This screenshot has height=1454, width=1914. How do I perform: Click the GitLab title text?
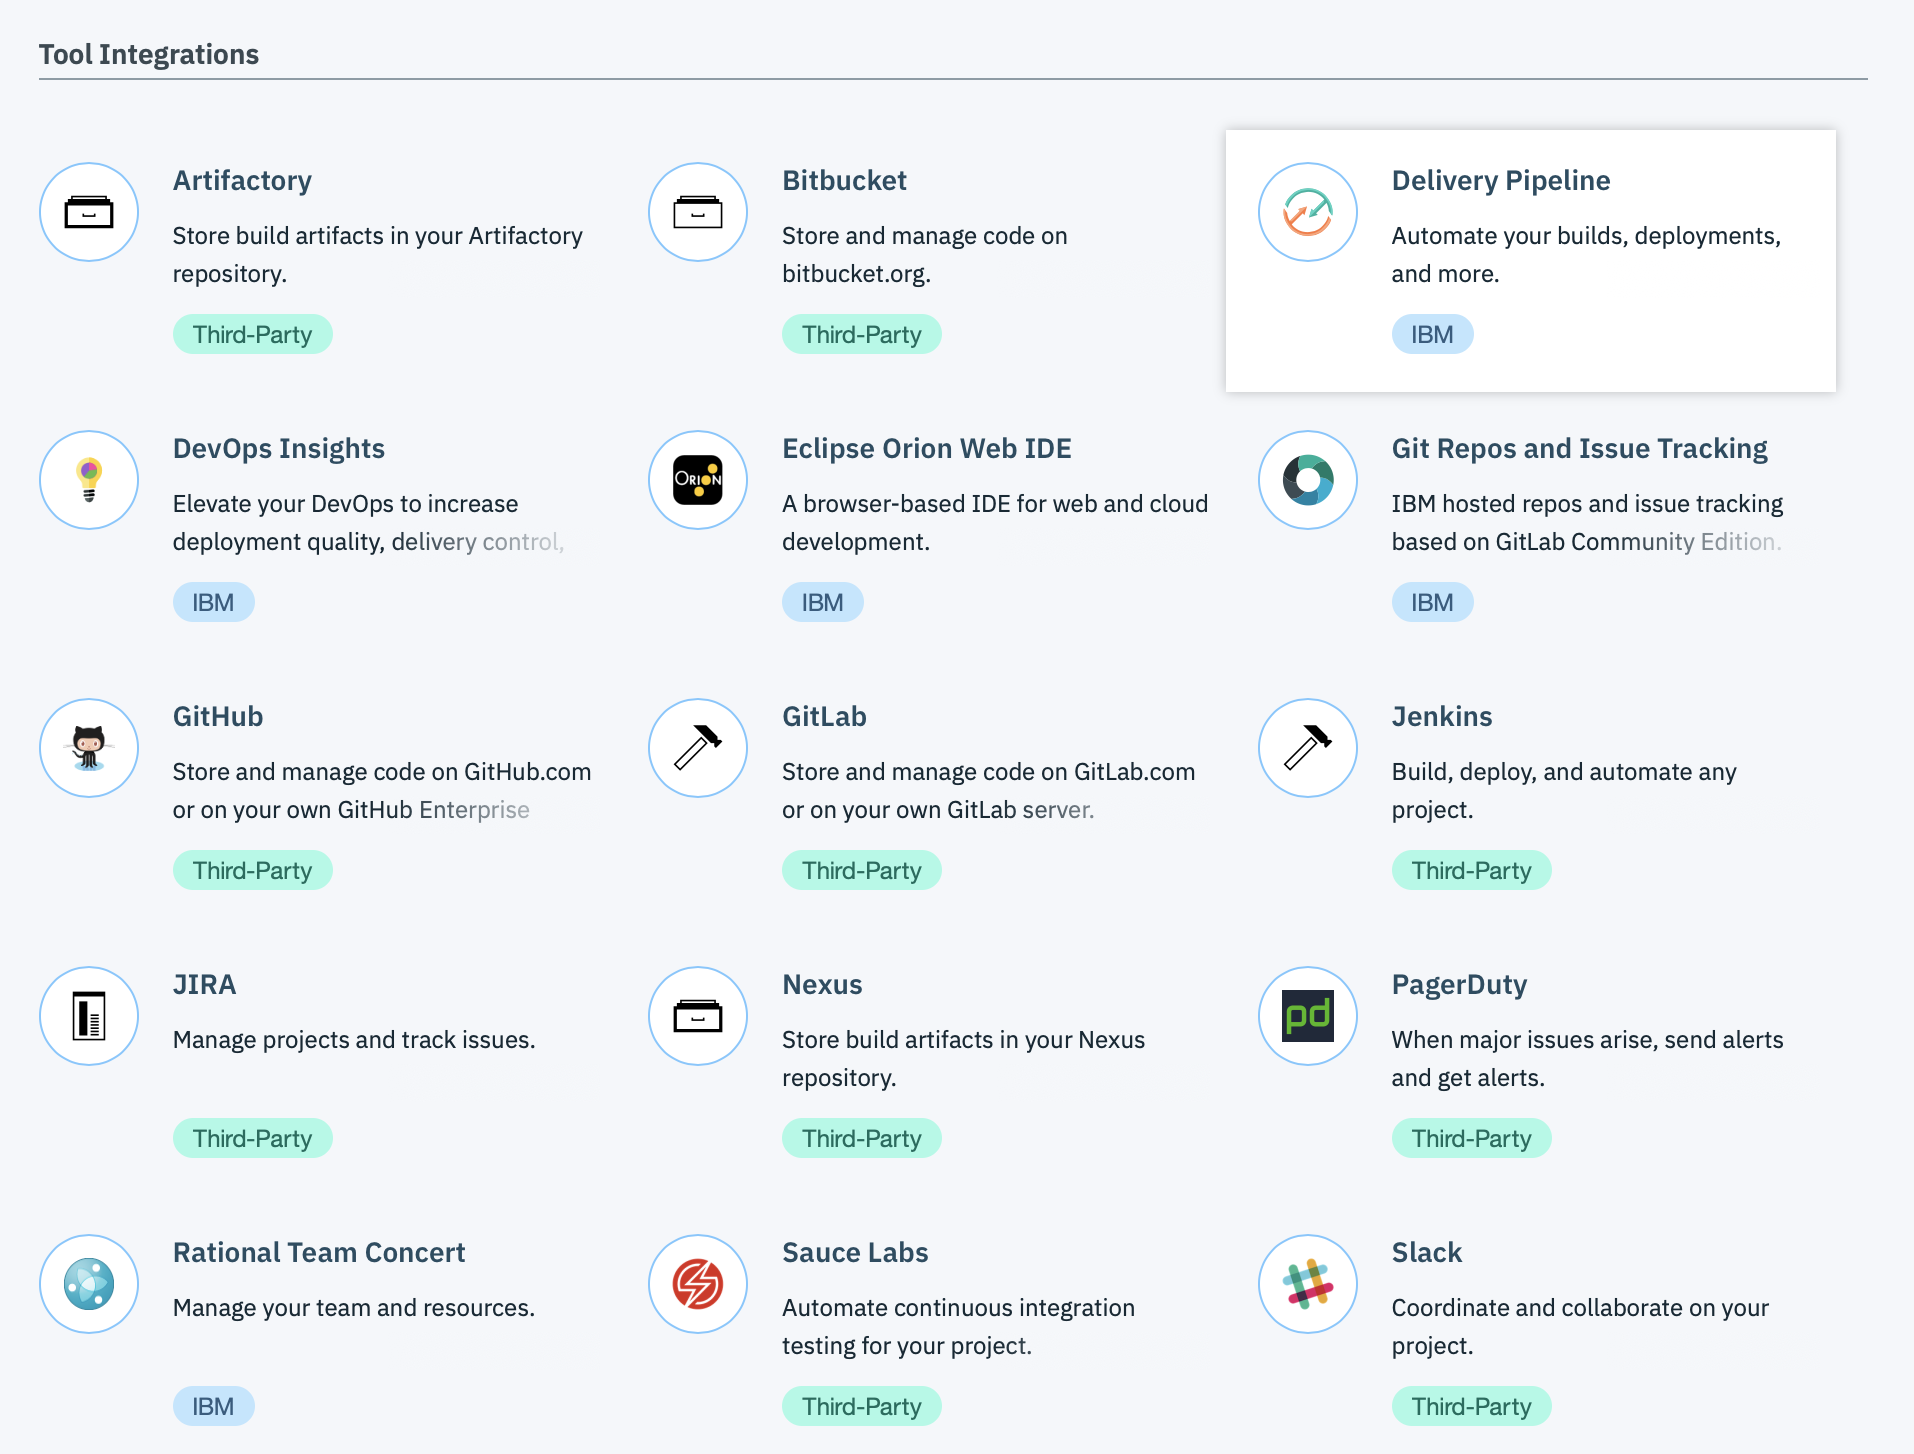[x=824, y=717]
